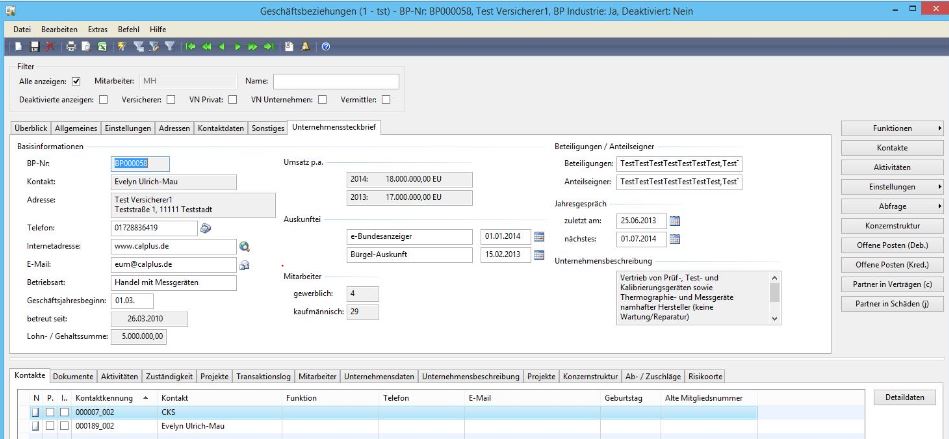Enable Deaktivierte anzeigen checkbox
This screenshot has width=949, height=439.
pyautogui.click(x=103, y=99)
